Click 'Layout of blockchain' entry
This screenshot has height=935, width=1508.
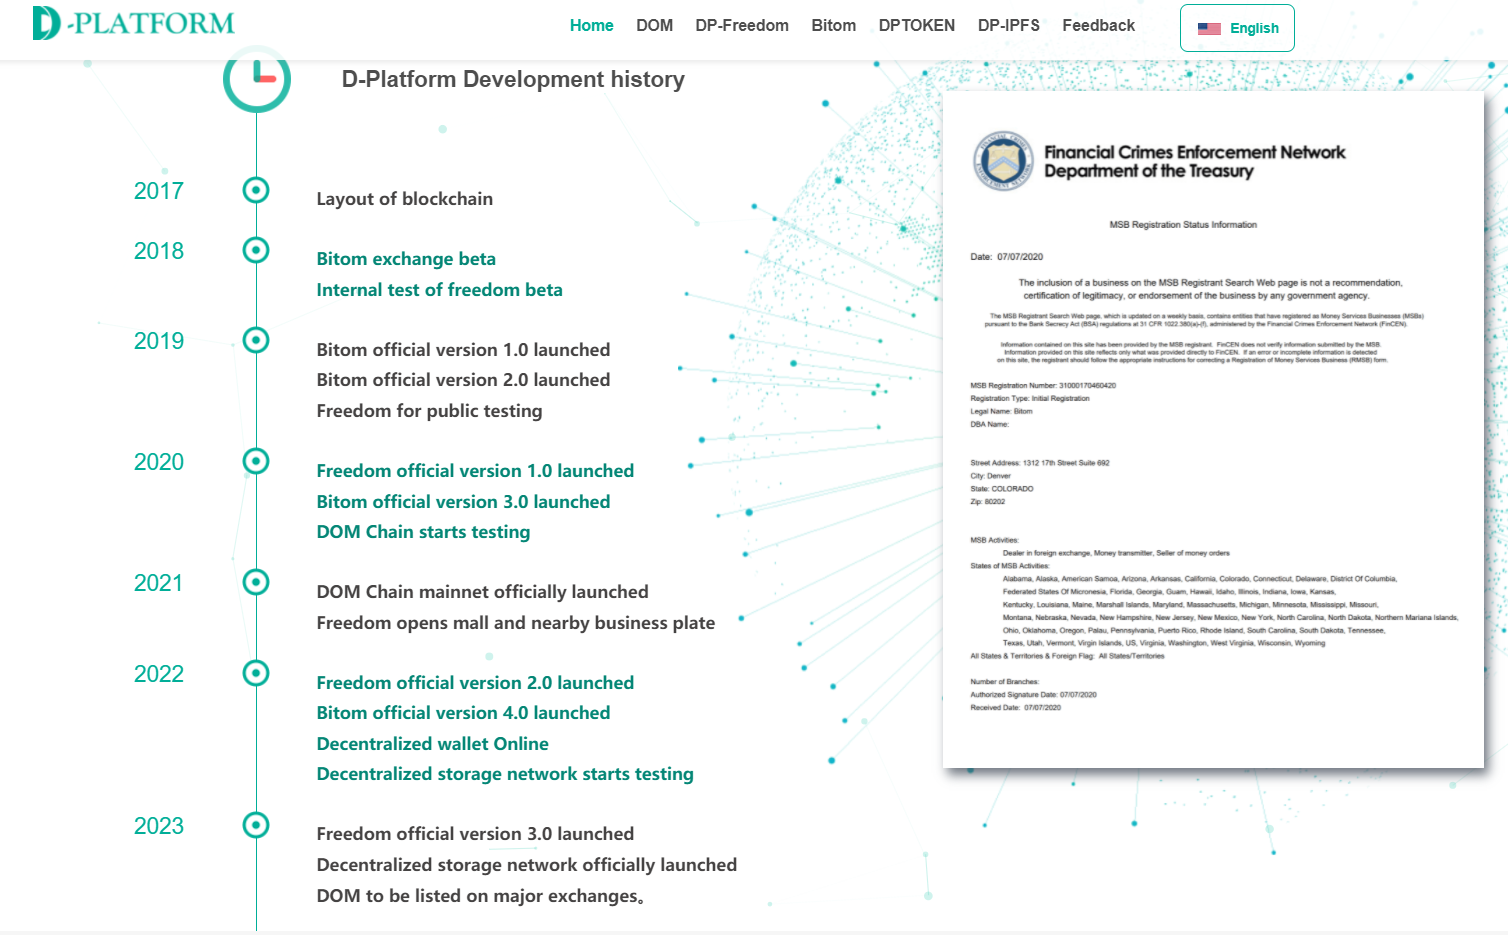pos(405,199)
